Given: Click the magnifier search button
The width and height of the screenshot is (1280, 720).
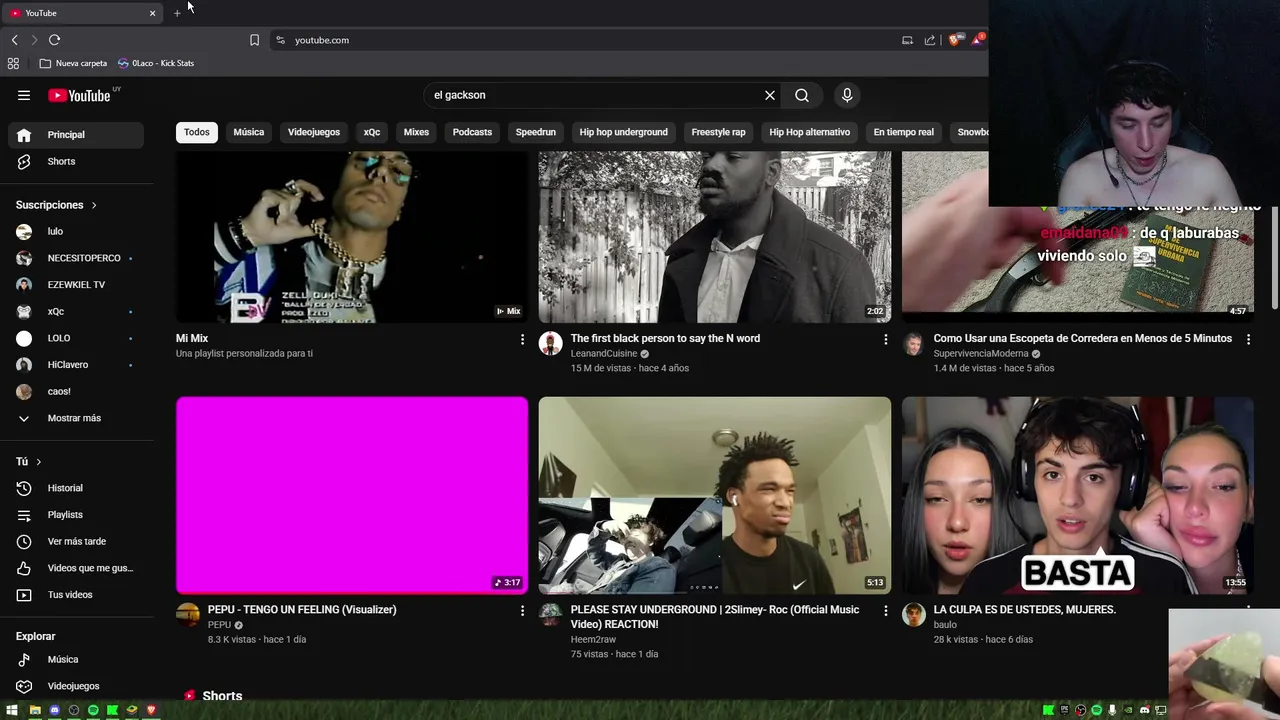Looking at the screenshot, I should click(802, 95).
